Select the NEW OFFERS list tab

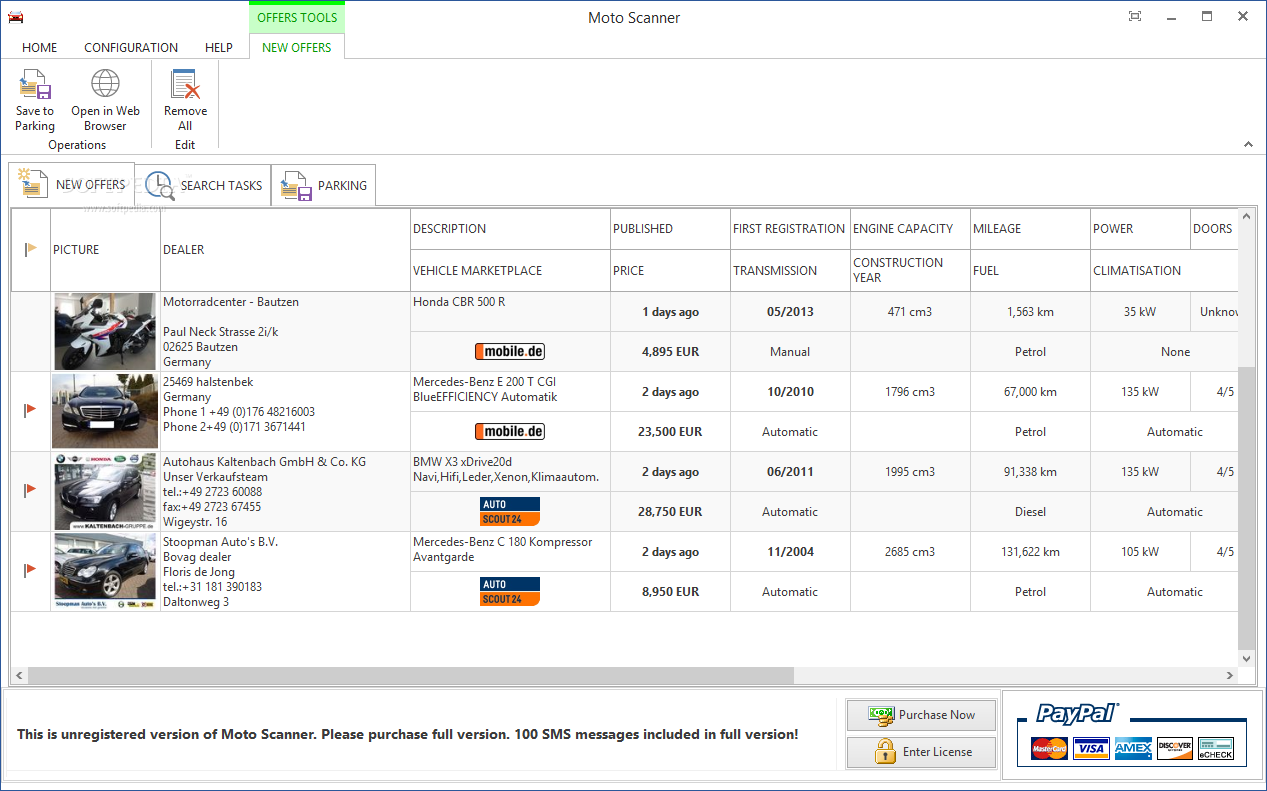(x=72, y=185)
